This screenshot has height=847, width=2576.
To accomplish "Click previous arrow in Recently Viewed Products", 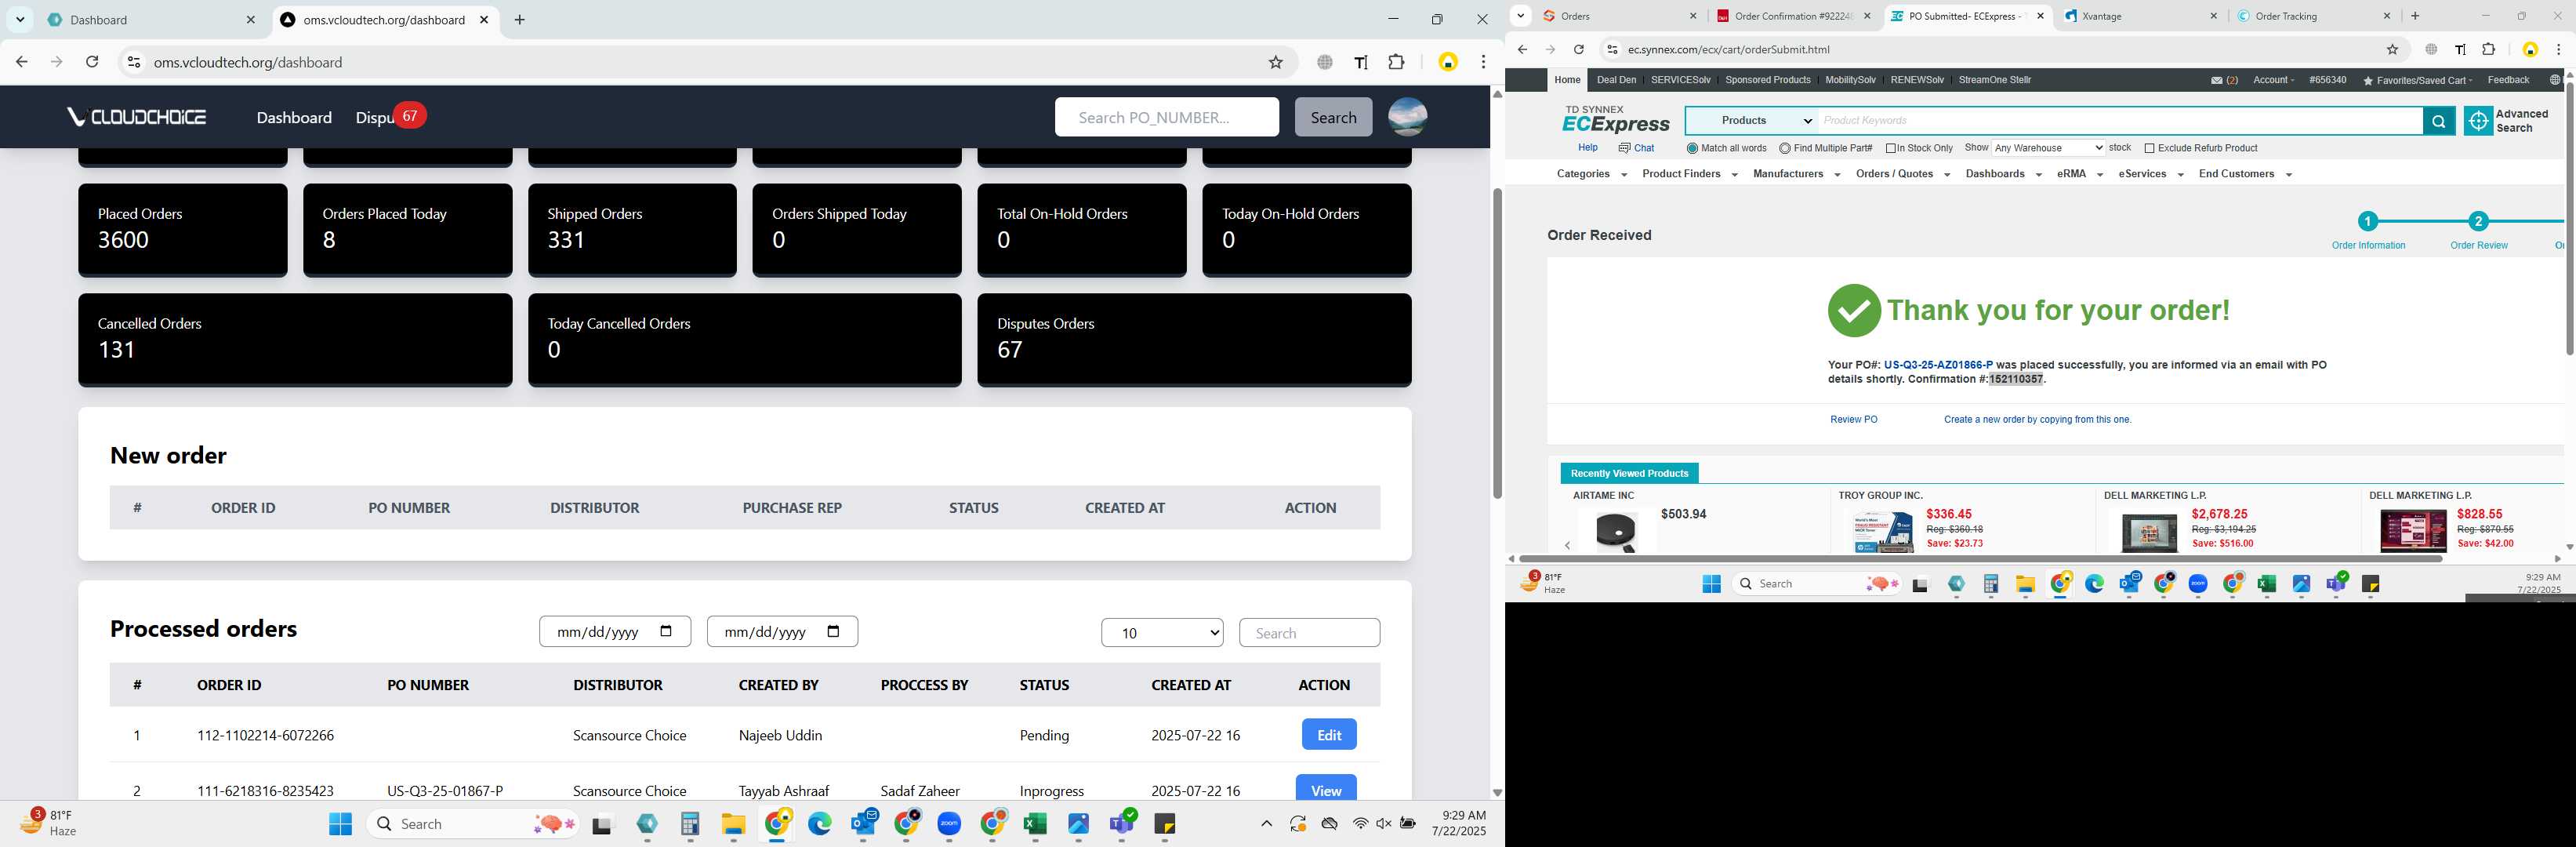I will coord(1568,545).
